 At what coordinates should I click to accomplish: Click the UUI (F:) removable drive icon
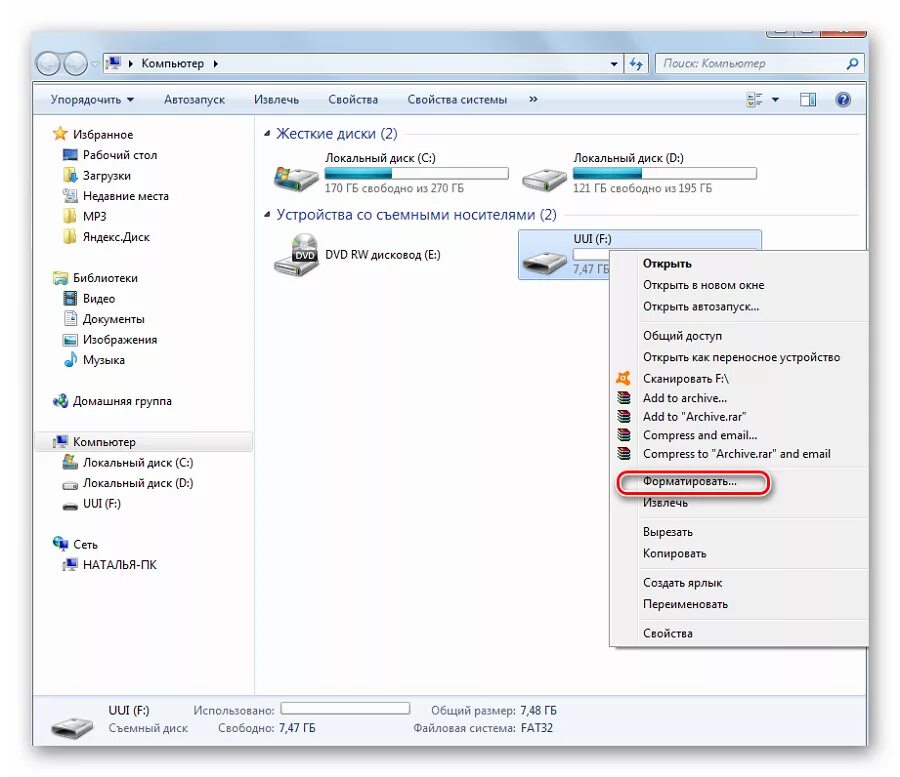544,263
